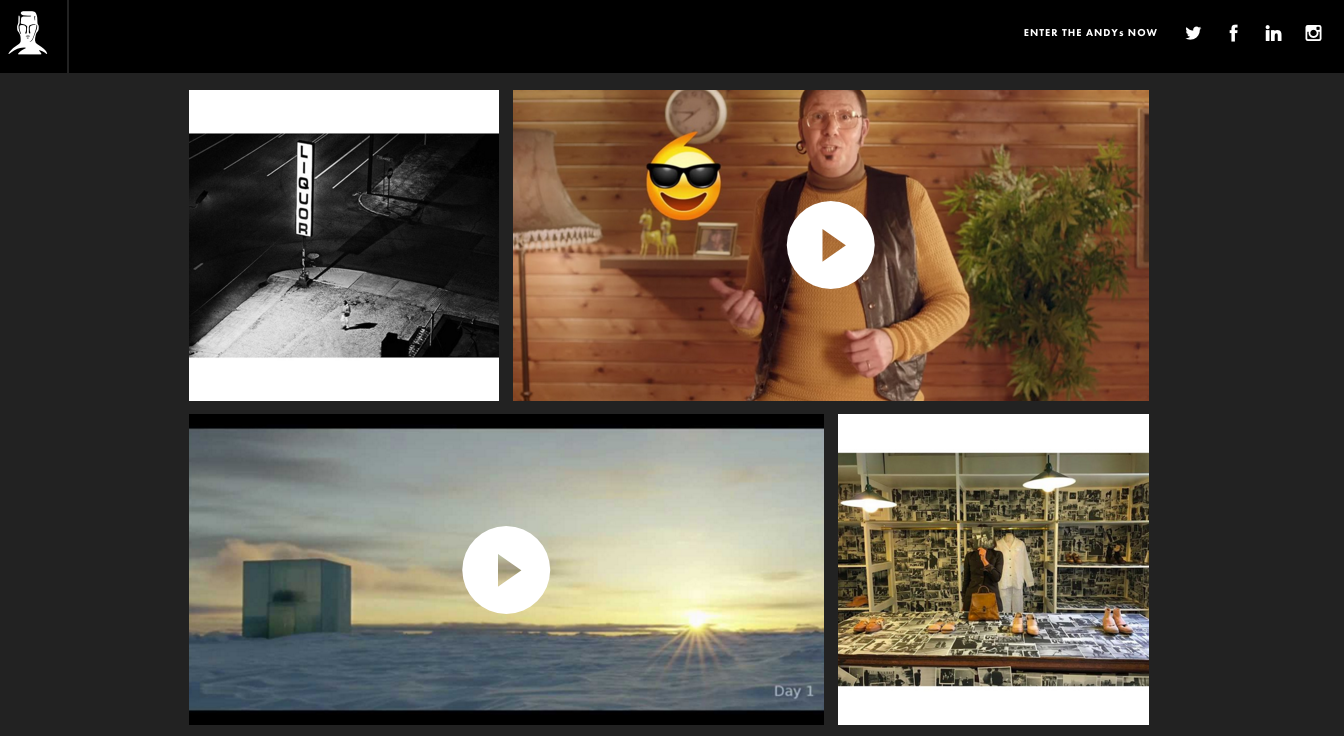The image size is (1344, 736).
Task: Open the ENTER THE ANDYs NOW link
Action: point(1090,32)
